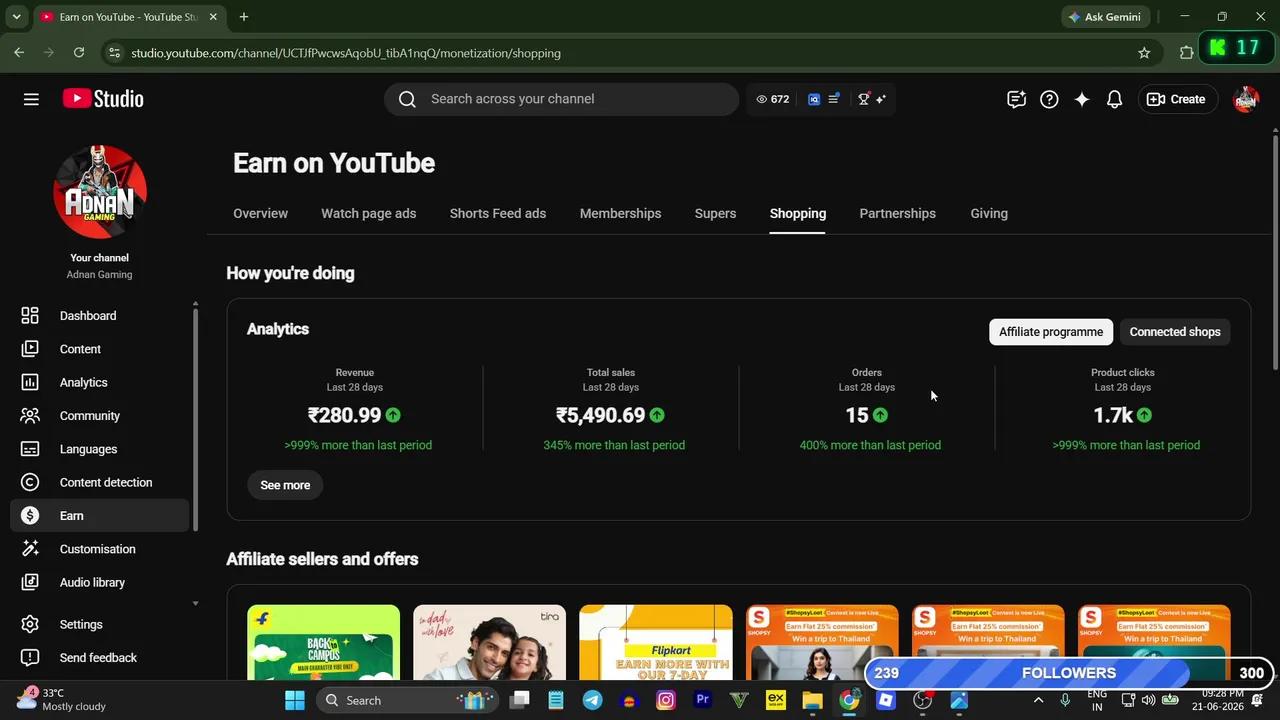Open the browser tab search dropdown

(16, 17)
